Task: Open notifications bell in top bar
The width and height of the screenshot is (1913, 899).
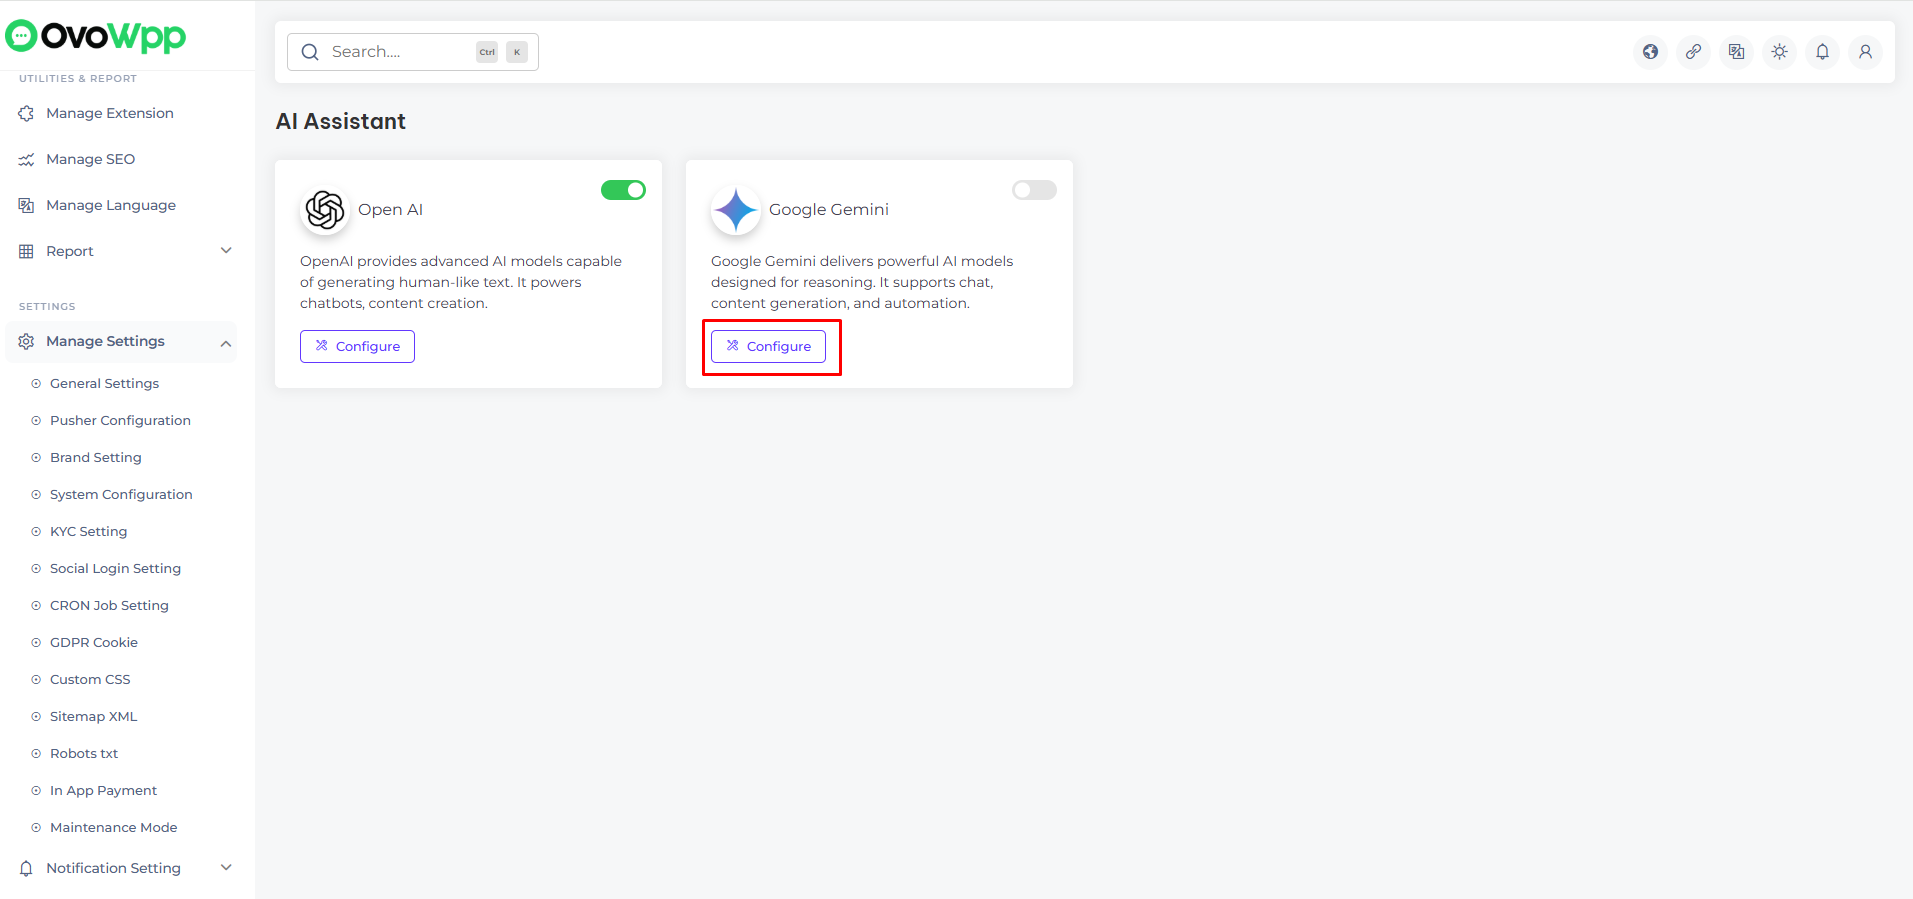Action: coord(1822,52)
